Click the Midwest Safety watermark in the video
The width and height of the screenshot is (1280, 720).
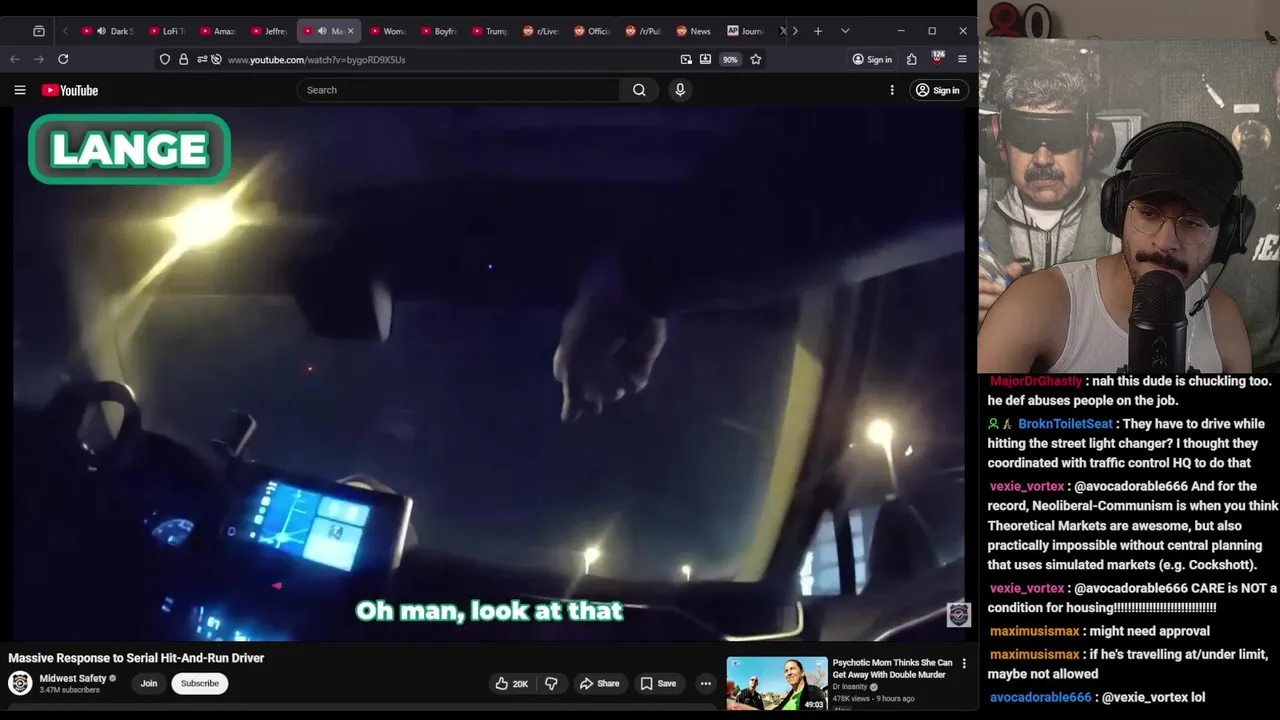pyautogui.click(x=958, y=614)
